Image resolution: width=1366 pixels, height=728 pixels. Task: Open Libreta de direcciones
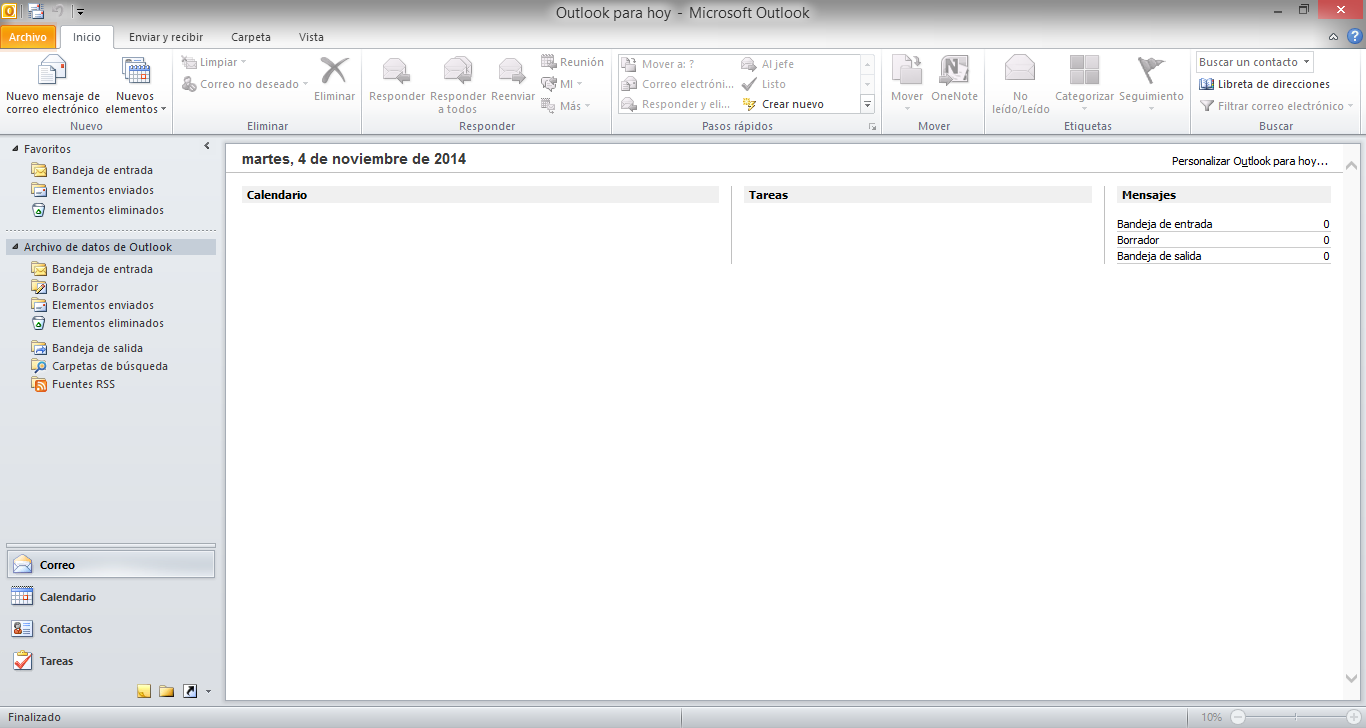tap(1264, 84)
